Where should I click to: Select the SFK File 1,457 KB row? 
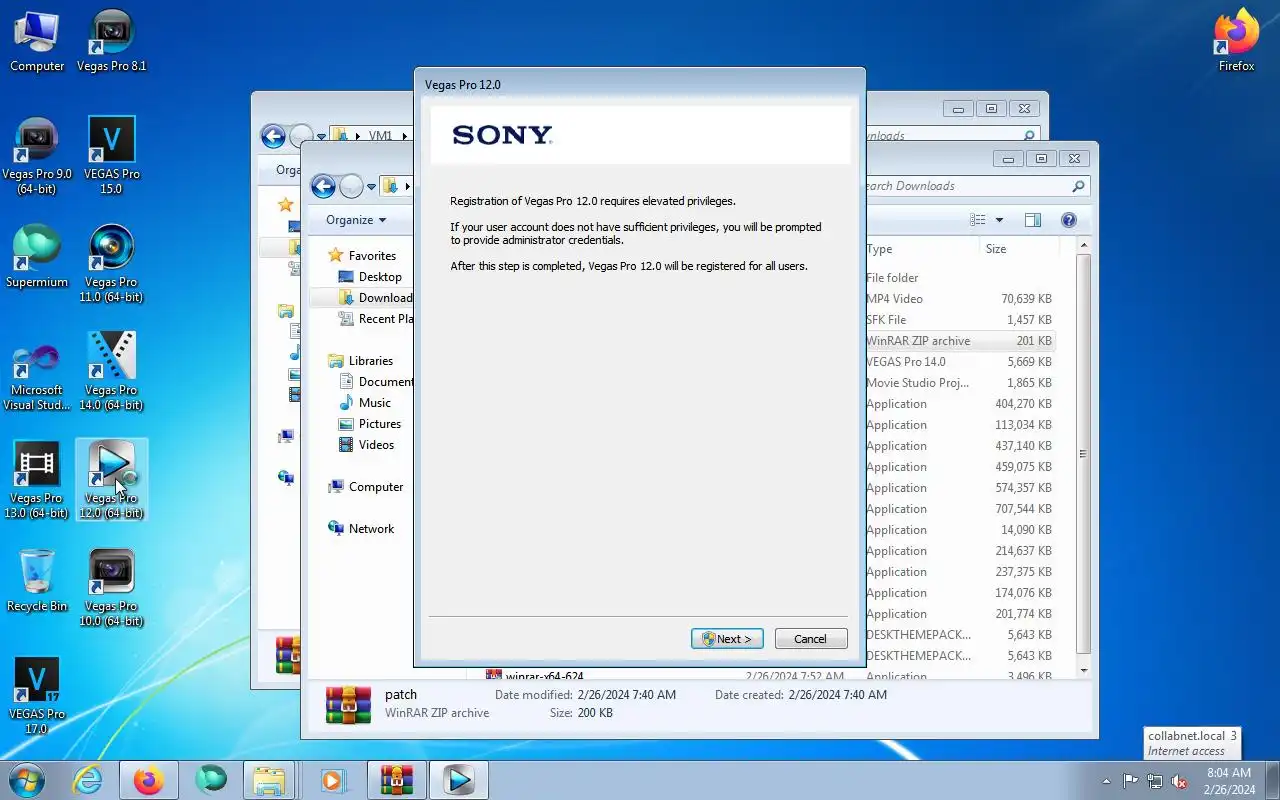(x=959, y=320)
